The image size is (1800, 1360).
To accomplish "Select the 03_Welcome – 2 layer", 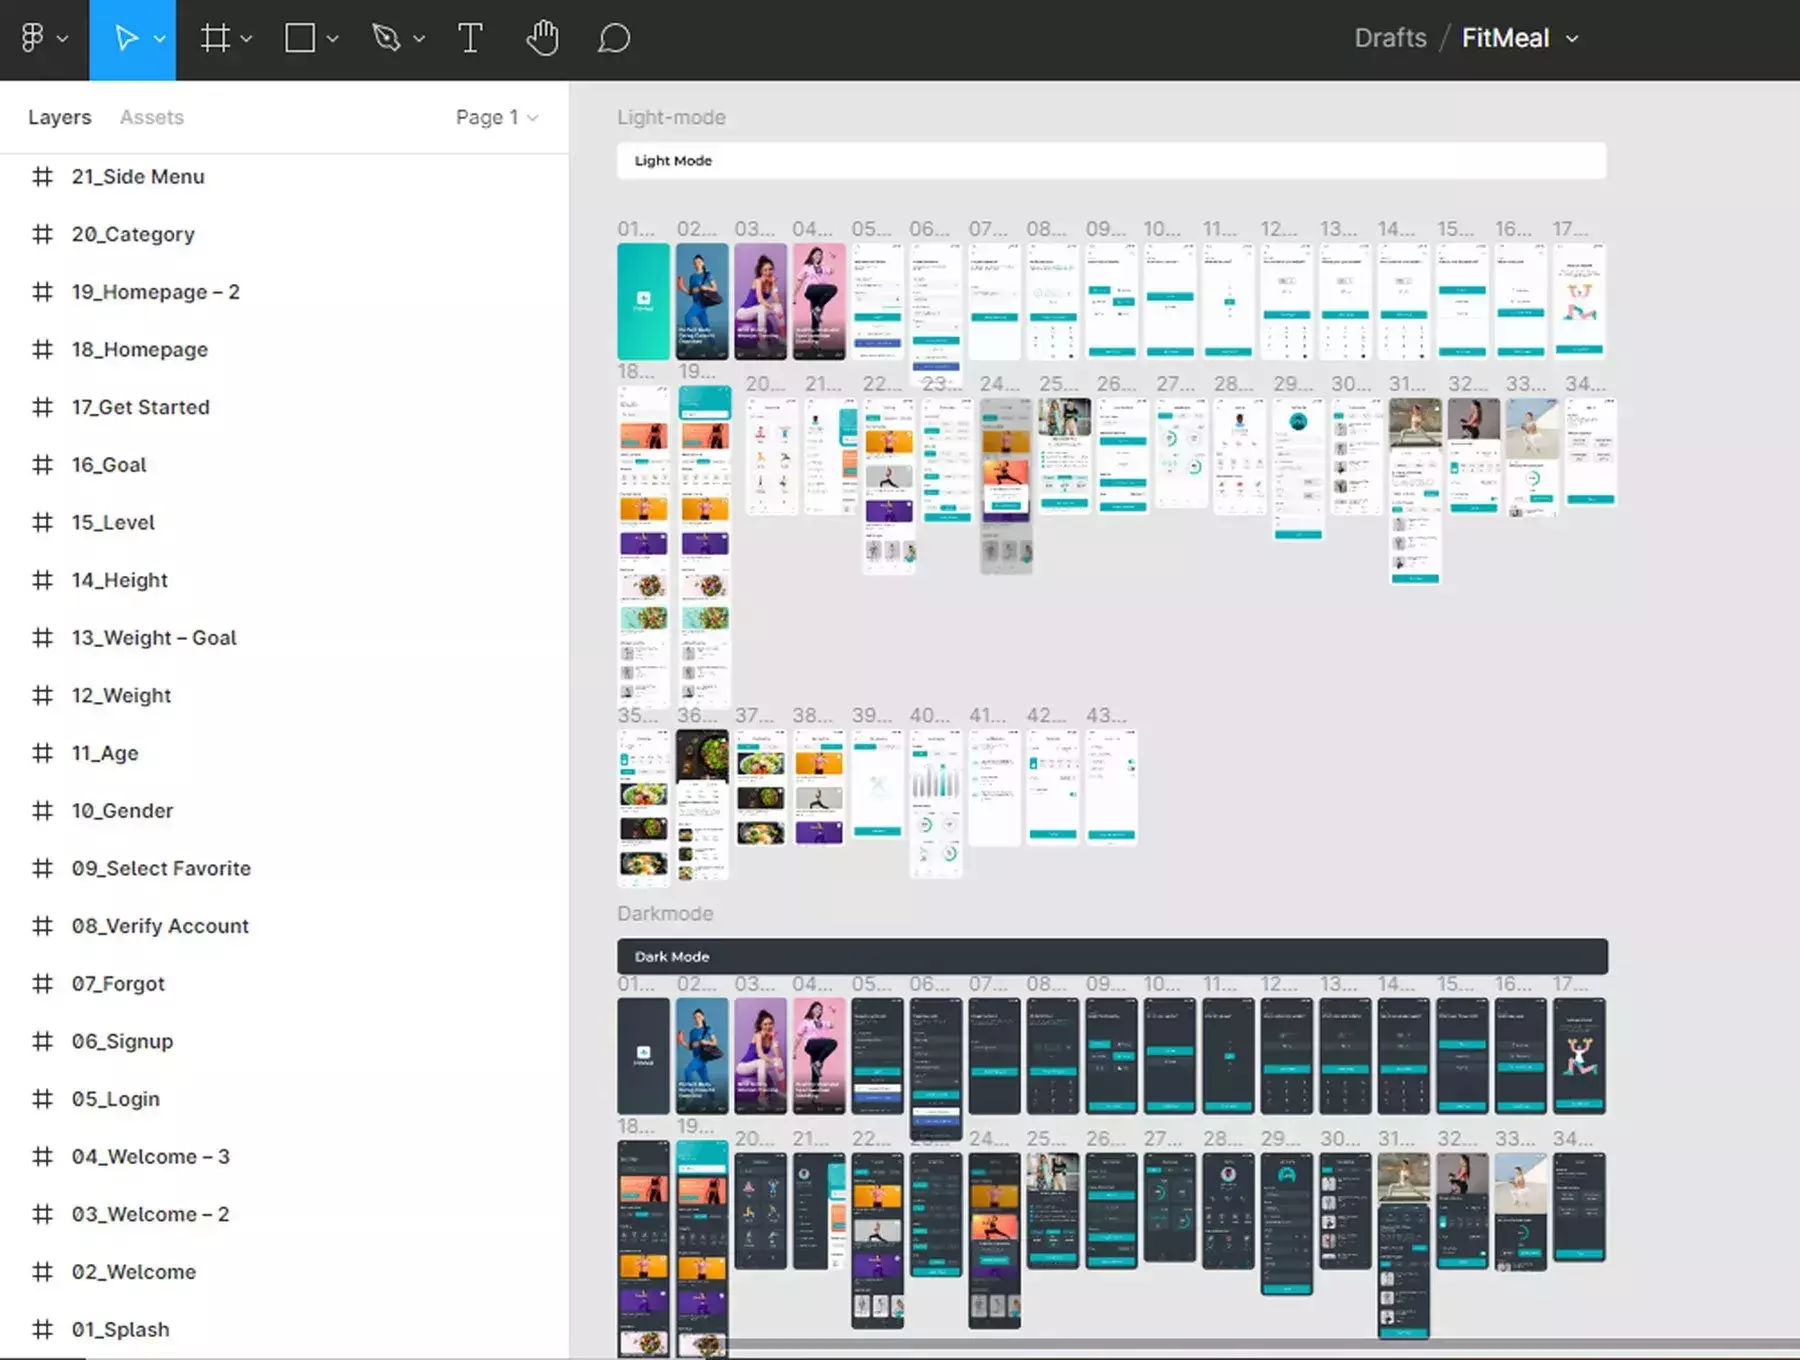I will [x=284, y=1215].
